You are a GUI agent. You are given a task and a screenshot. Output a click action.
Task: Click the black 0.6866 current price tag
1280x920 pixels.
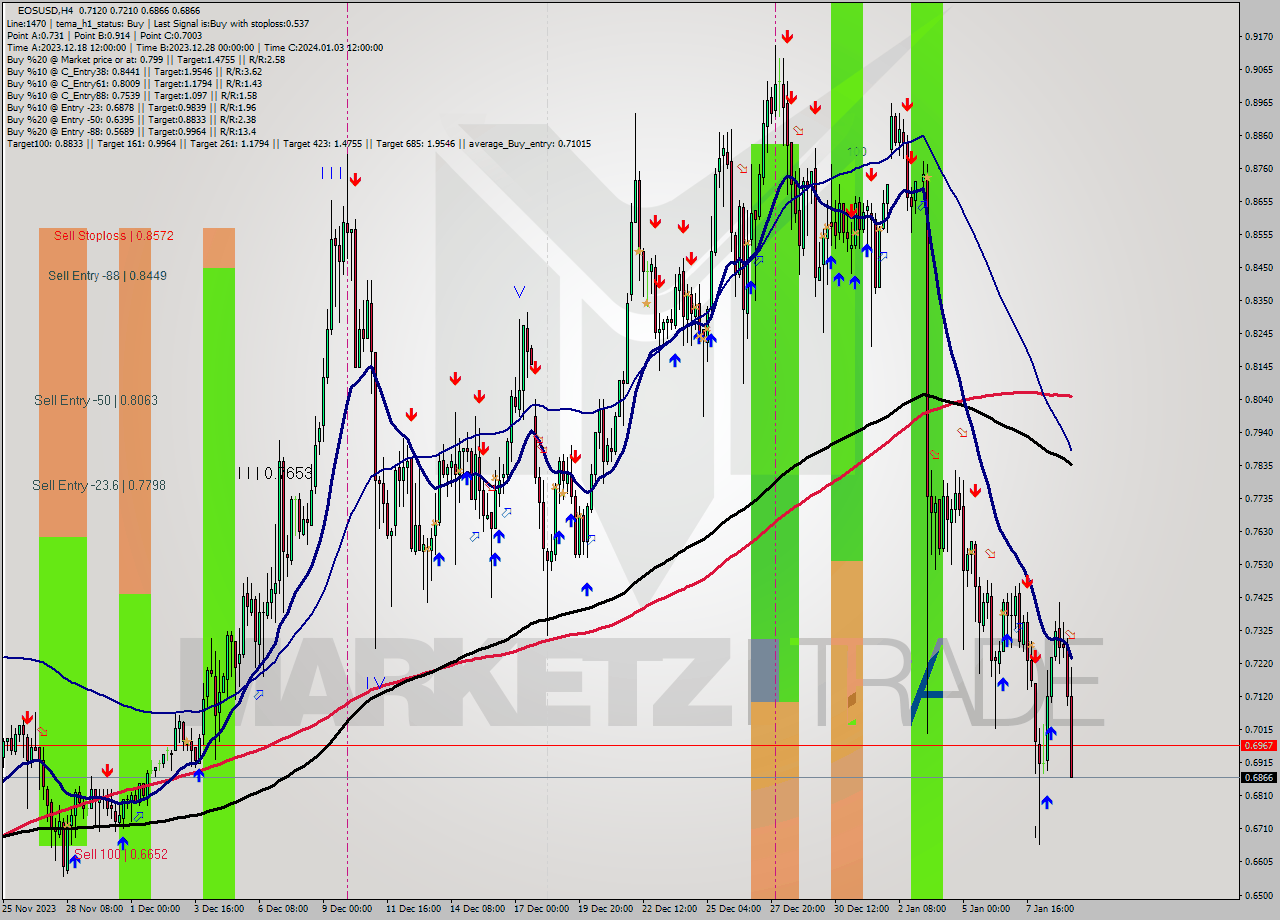(x=1258, y=778)
